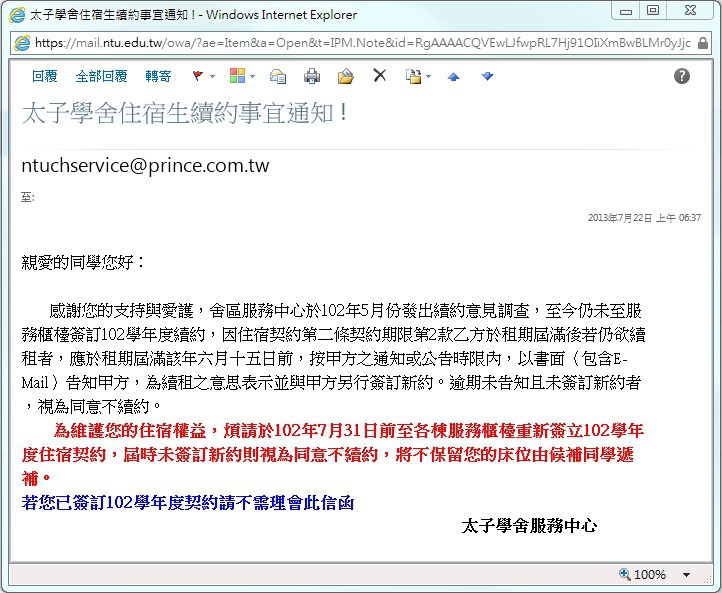Close the email window
The width and height of the screenshot is (722, 593).
pyautogui.click(x=690, y=10)
